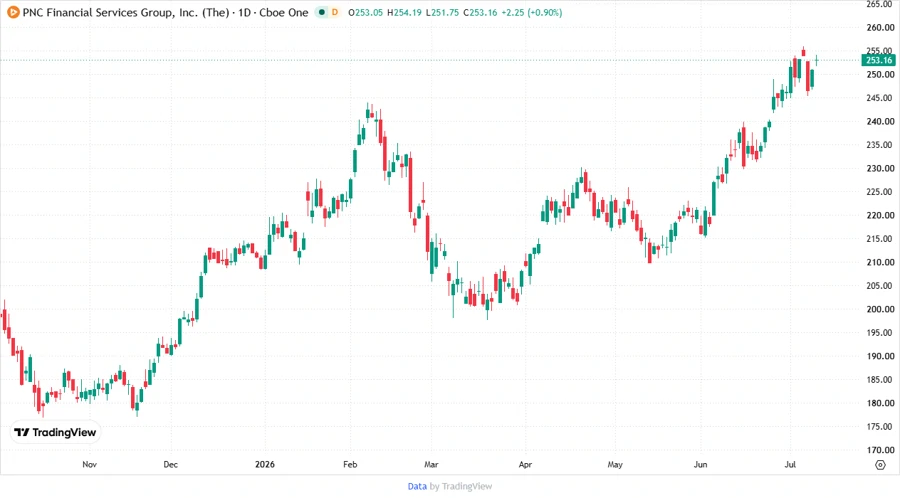Open chart settings gear icon

coord(880,465)
